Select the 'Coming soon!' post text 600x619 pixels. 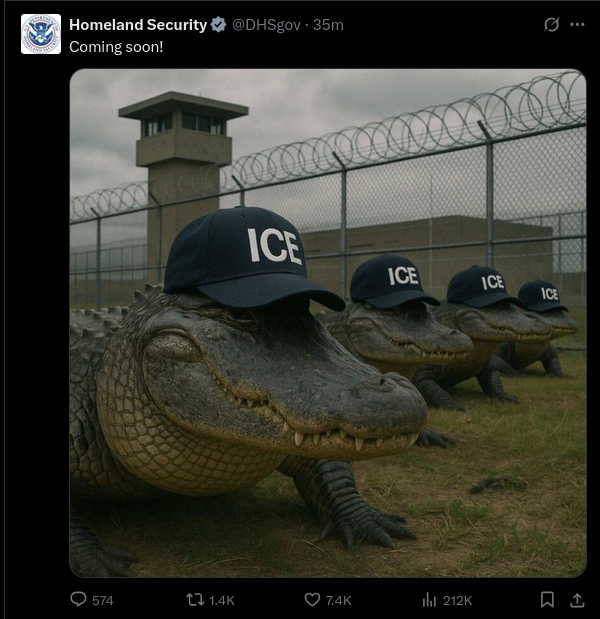click(116, 47)
